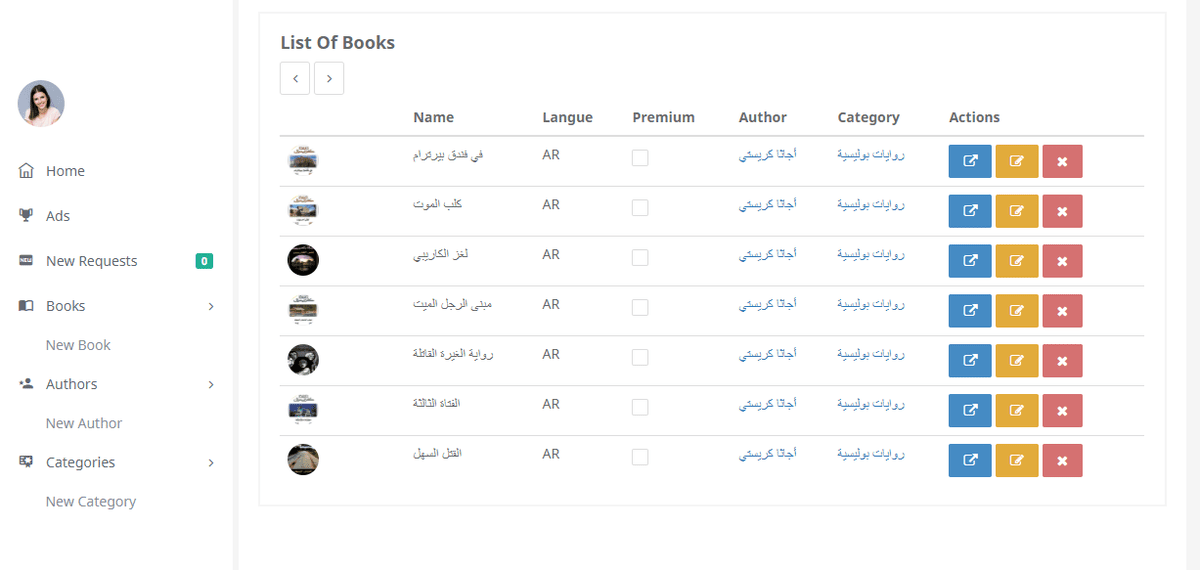Tick the Premium checkbox for مبنى الرجل الميت
1200x570 pixels.
(x=640, y=307)
